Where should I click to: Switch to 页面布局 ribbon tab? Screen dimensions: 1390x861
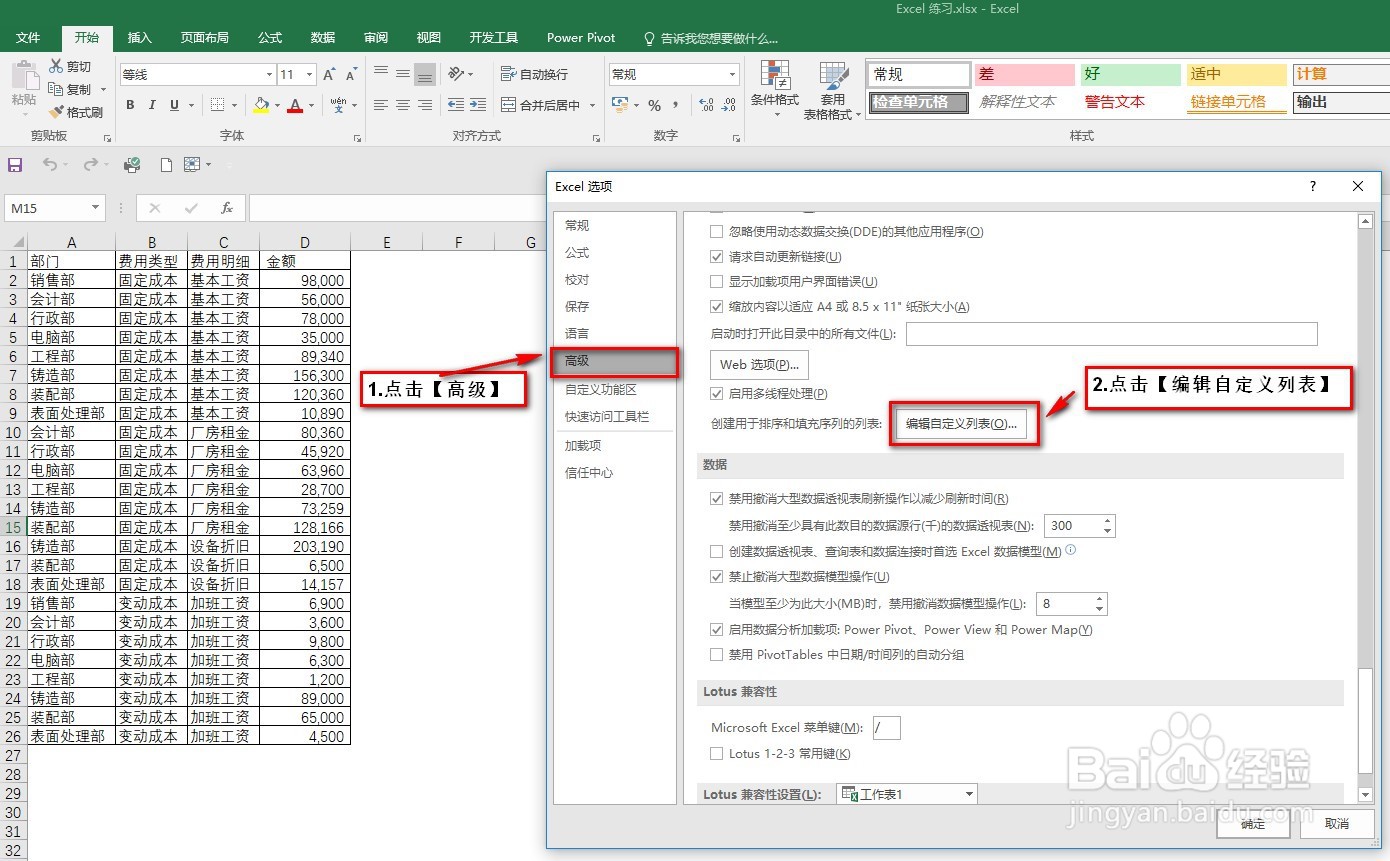204,38
